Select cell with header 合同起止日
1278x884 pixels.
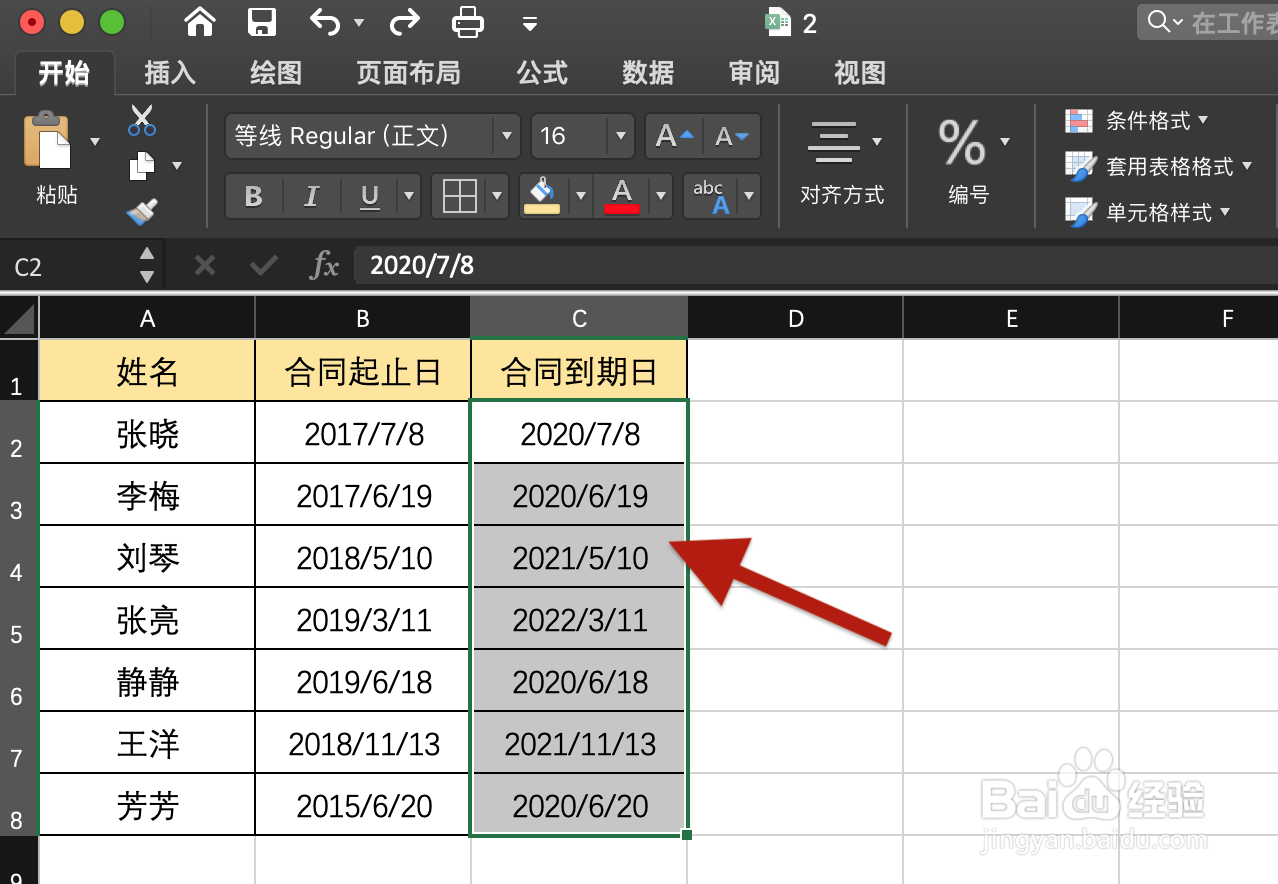(363, 372)
